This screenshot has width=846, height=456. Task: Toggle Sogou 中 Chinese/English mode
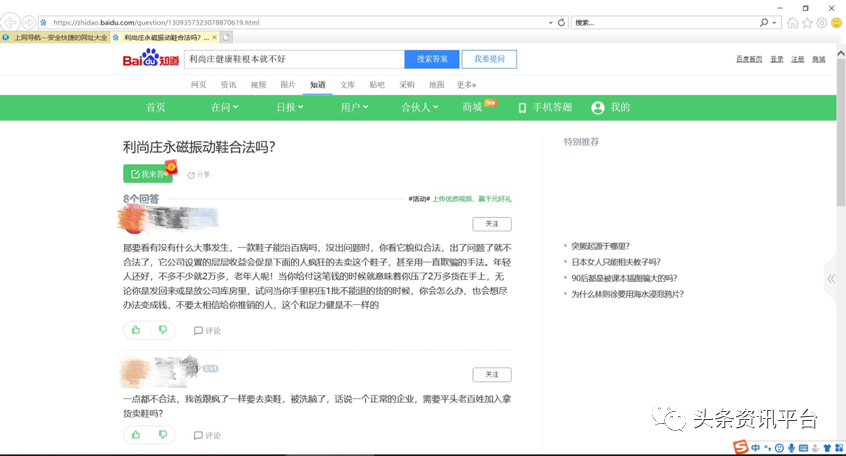point(755,448)
